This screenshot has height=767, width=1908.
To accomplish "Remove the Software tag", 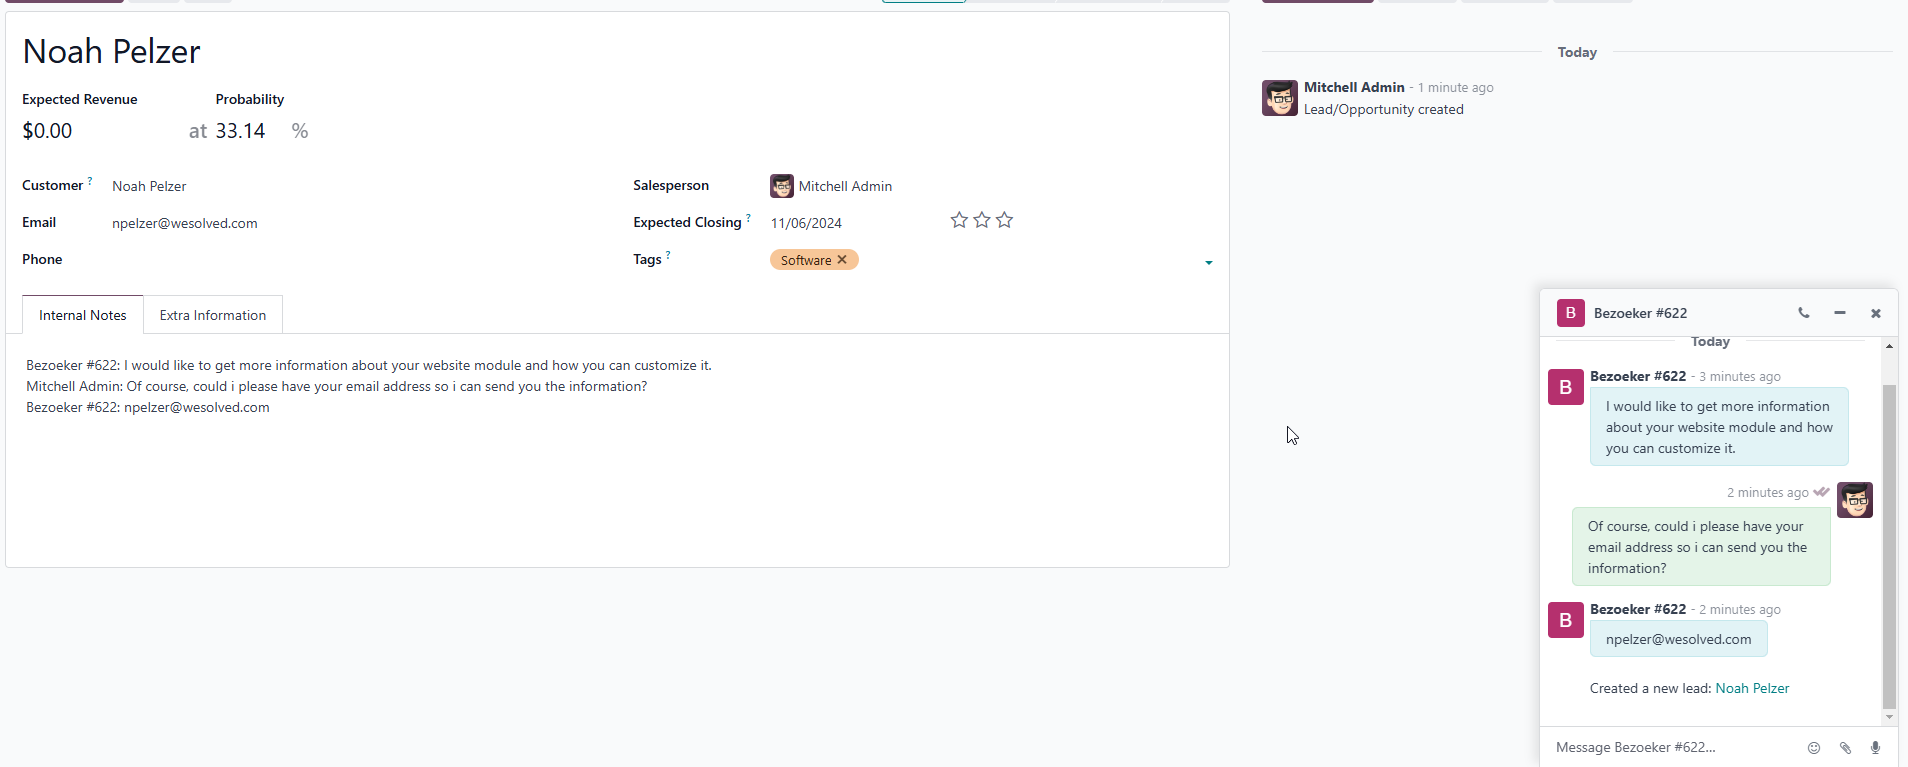I will click(x=842, y=260).
